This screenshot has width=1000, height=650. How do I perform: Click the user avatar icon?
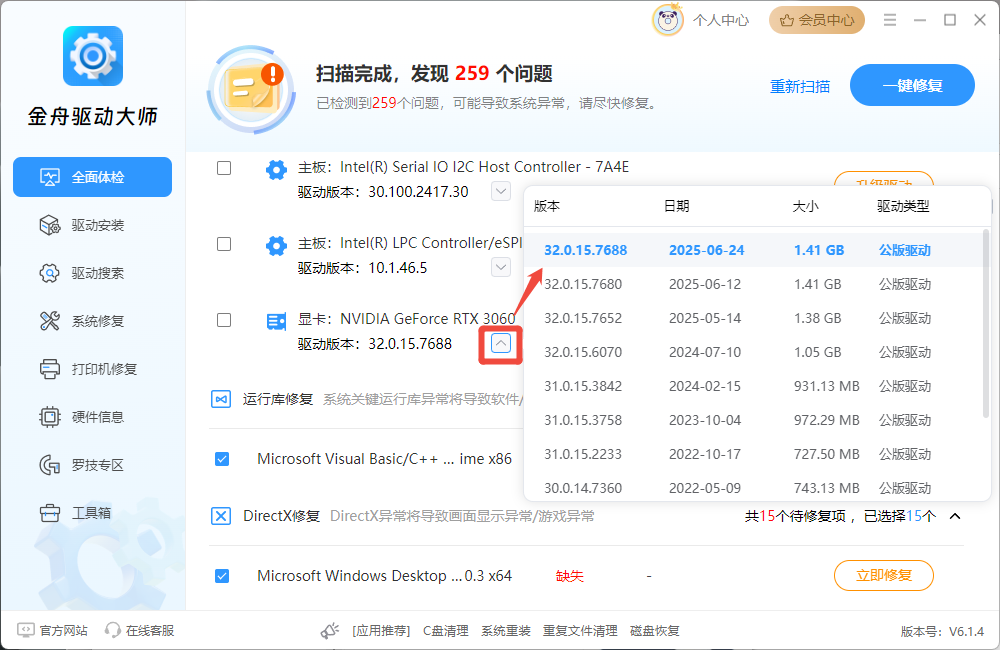coord(668,20)
